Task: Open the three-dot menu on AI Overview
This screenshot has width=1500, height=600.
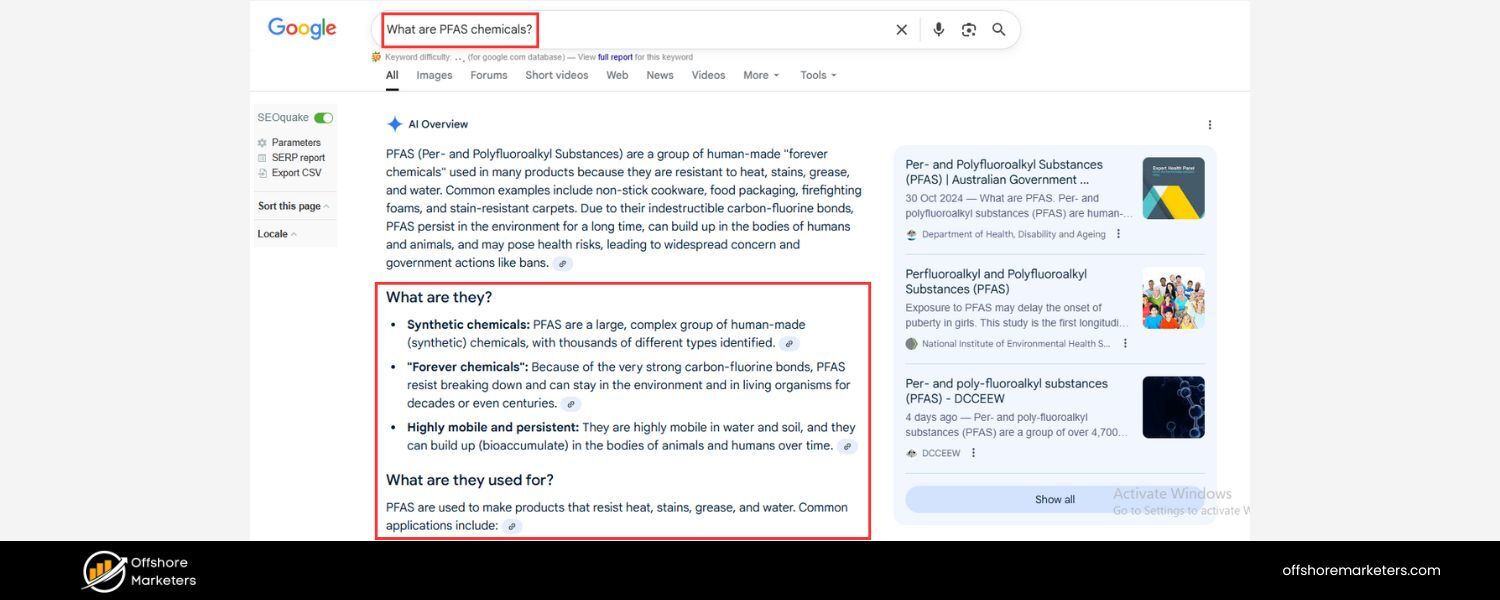Action: tap(1209, 124)
